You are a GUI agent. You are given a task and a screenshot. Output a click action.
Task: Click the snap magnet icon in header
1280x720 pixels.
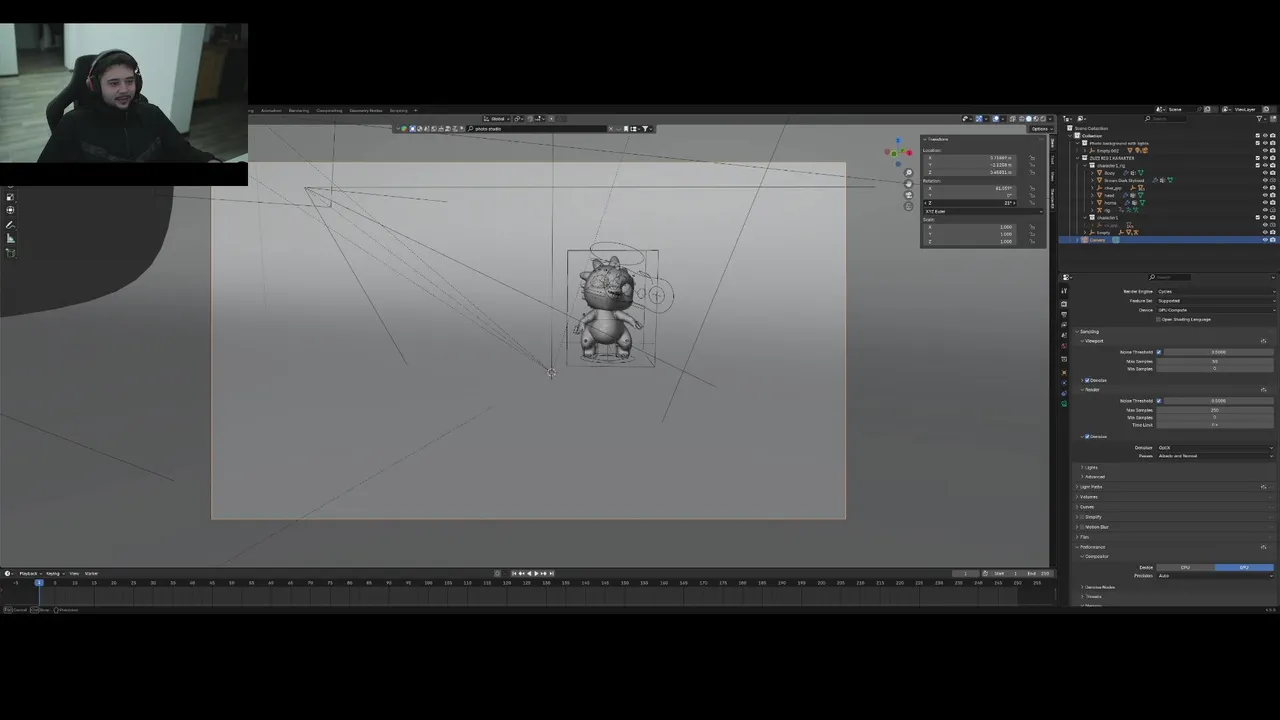[530, 119]
